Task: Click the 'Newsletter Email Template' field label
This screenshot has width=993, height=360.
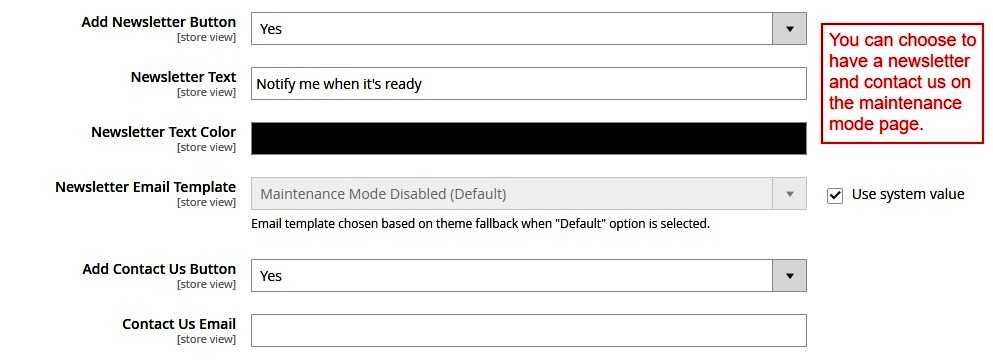Action: tap(145, 187)
